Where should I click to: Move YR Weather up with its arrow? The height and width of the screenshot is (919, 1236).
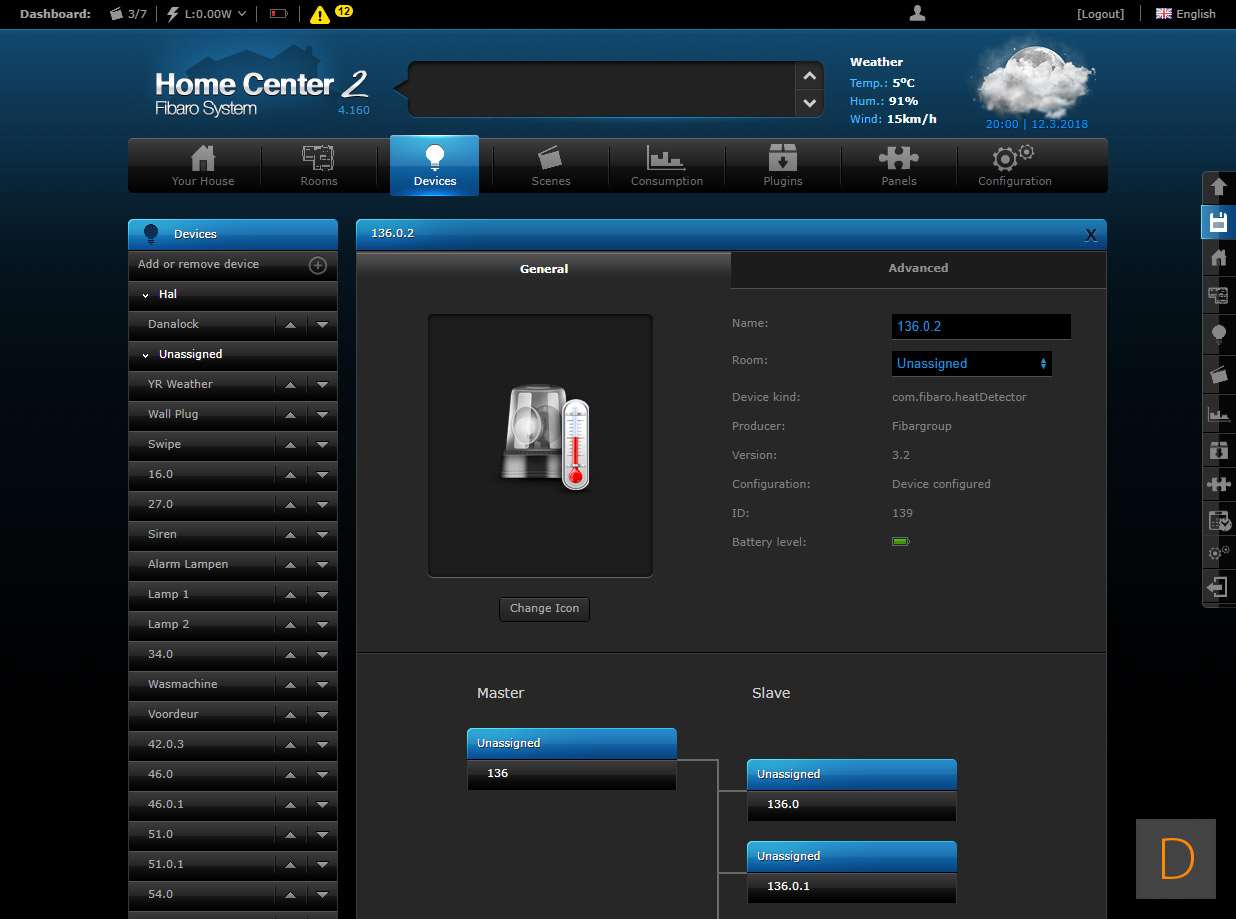coord(290,385)
